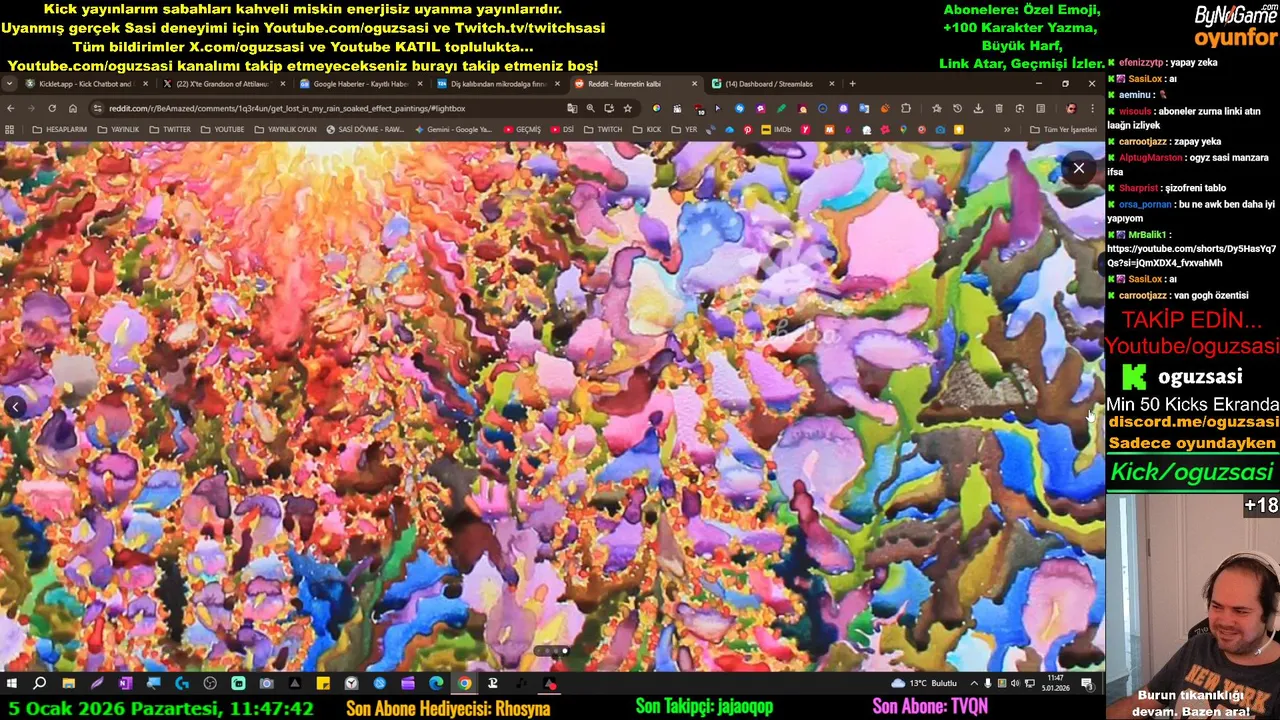Open the Windows Start menu
The height and width of the screenshot is (720, 1280).
[11, 684]
